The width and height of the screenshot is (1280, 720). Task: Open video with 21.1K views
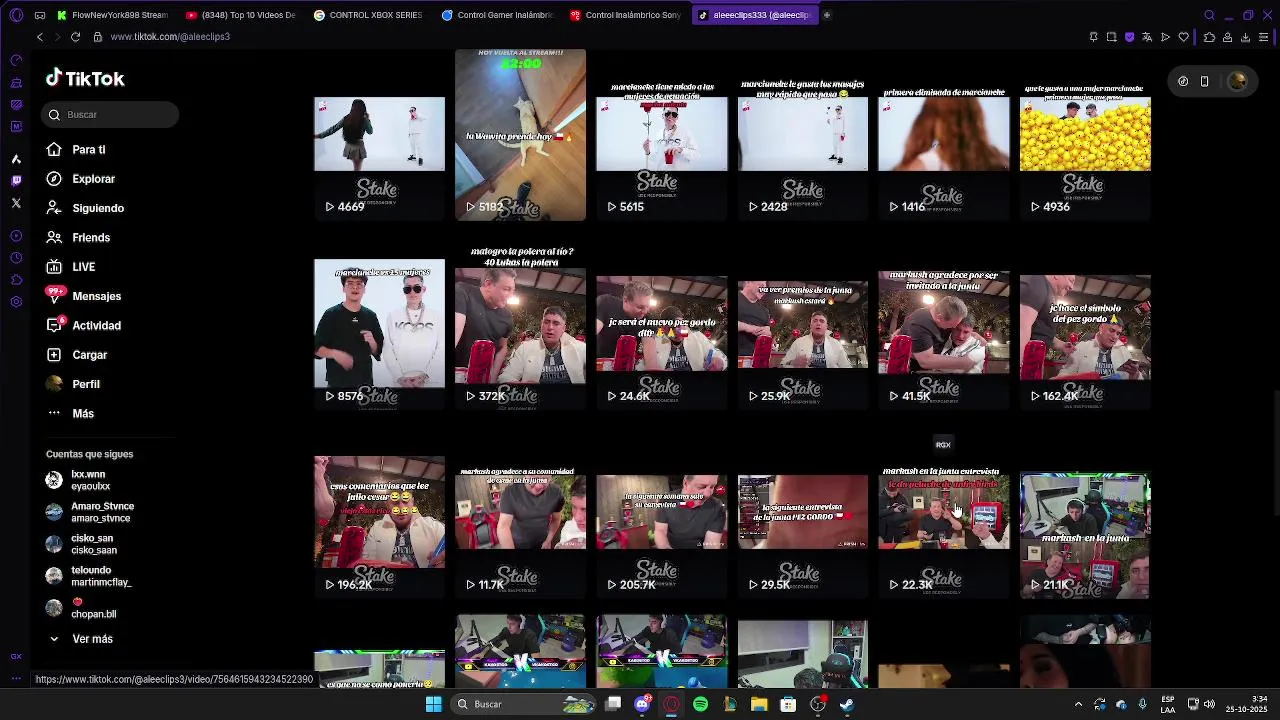[x=1085, y=513]
